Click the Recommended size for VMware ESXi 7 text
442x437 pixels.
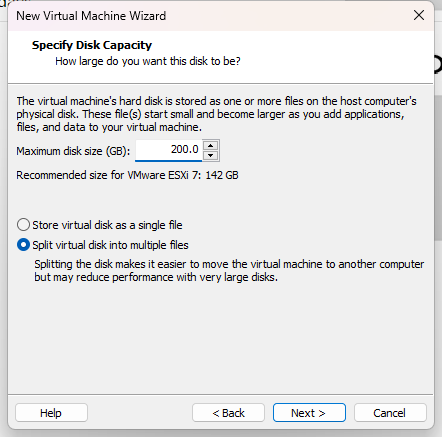click(127, 175)
